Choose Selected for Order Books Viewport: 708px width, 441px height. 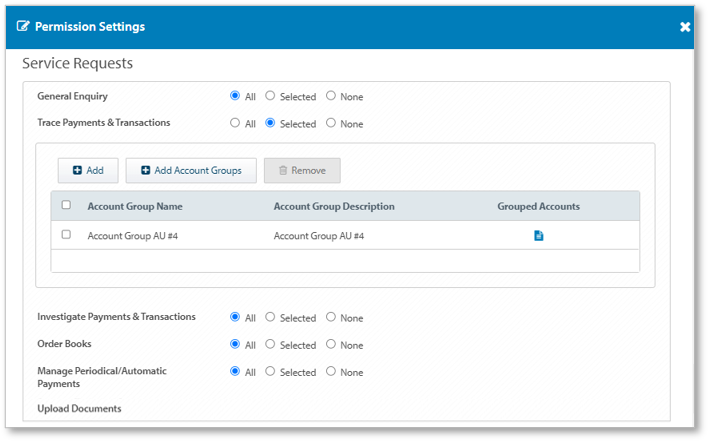(x=270, y=344)
